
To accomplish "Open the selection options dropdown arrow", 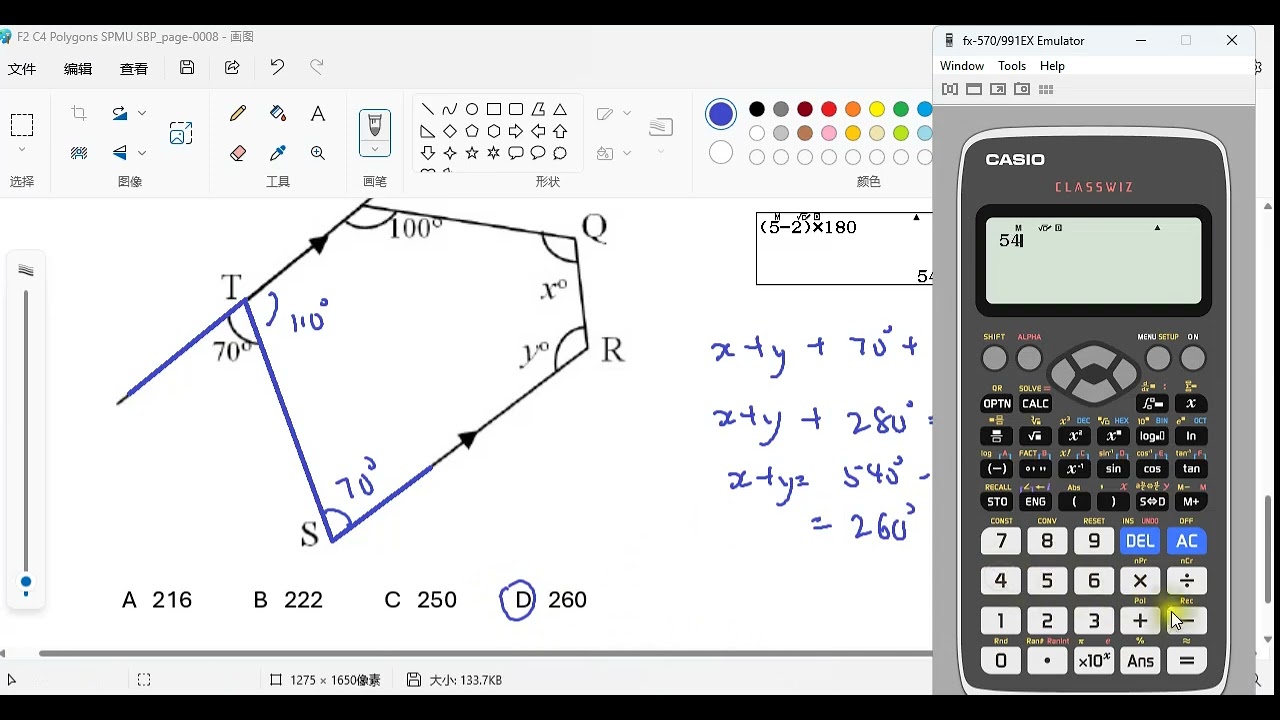I will 22,150.
